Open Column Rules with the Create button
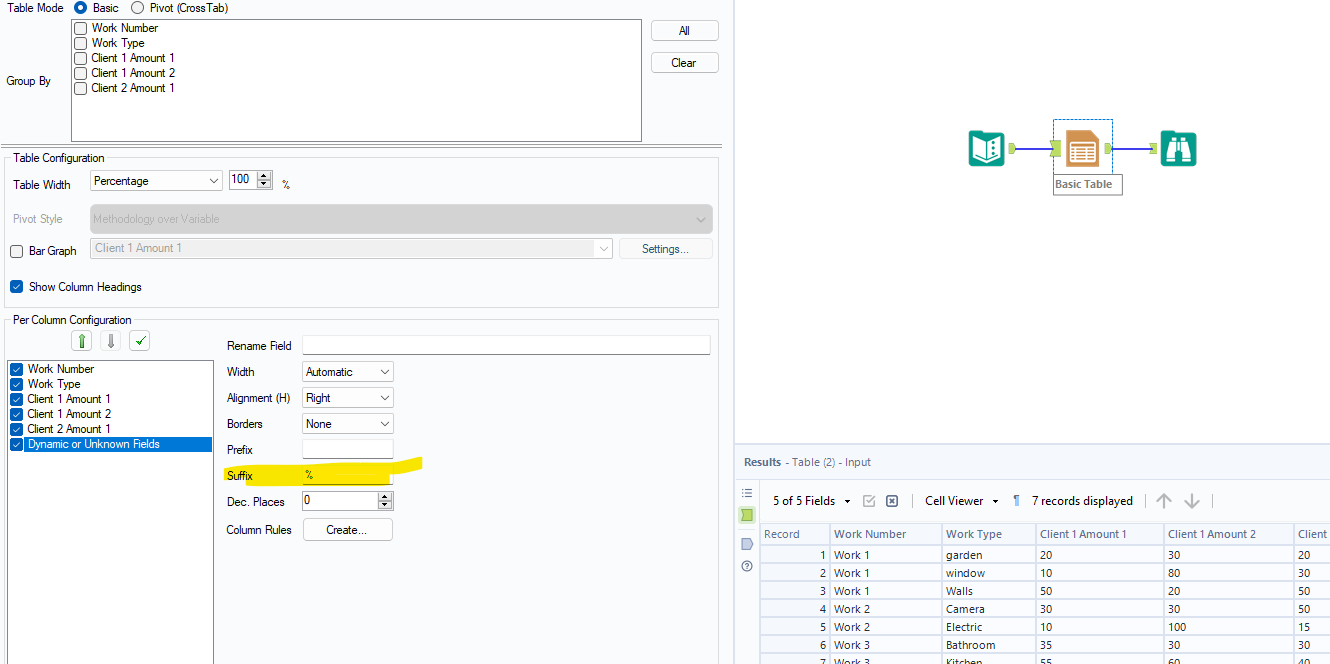This screenshot has width=1330, height=664. point(347,529)
